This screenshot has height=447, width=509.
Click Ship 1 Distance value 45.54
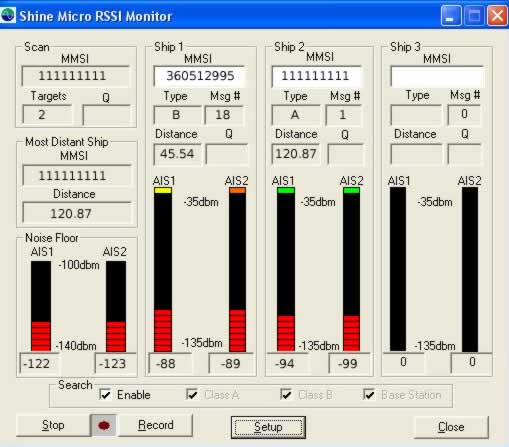coord(177,154)
